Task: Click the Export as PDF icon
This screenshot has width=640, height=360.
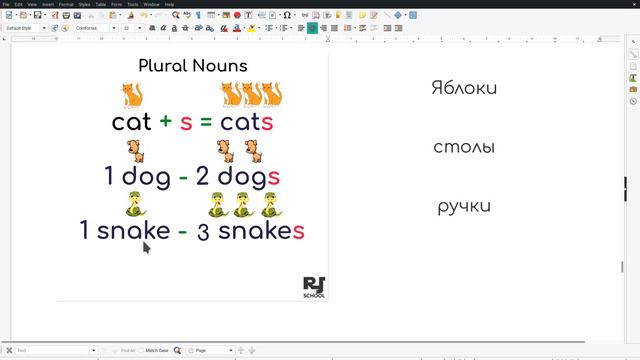Action: pyautogui.click(x=55, y=15)
